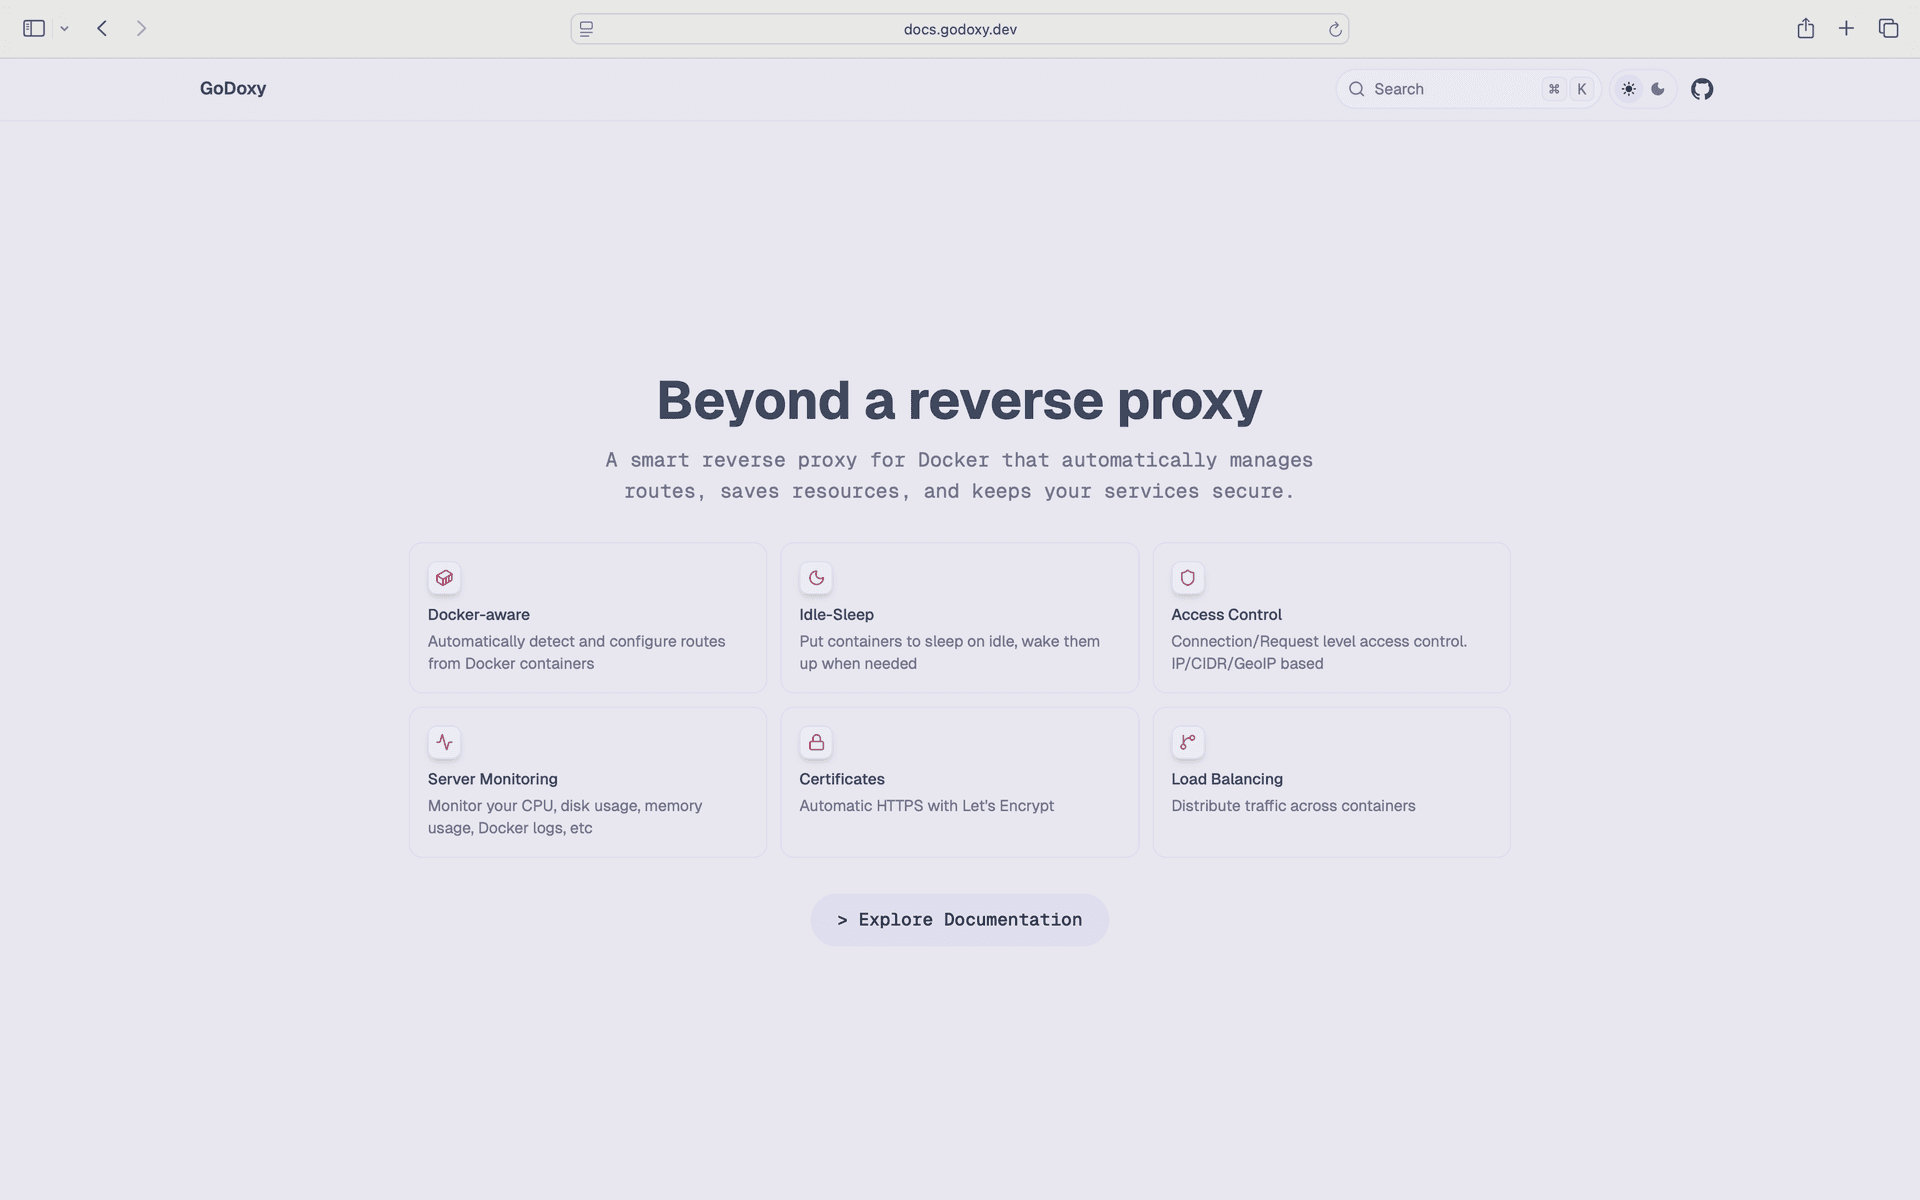Switch to light theme sun icon
The width and height of the screenshot is (1920, 1200).
tap(1628, 89)
